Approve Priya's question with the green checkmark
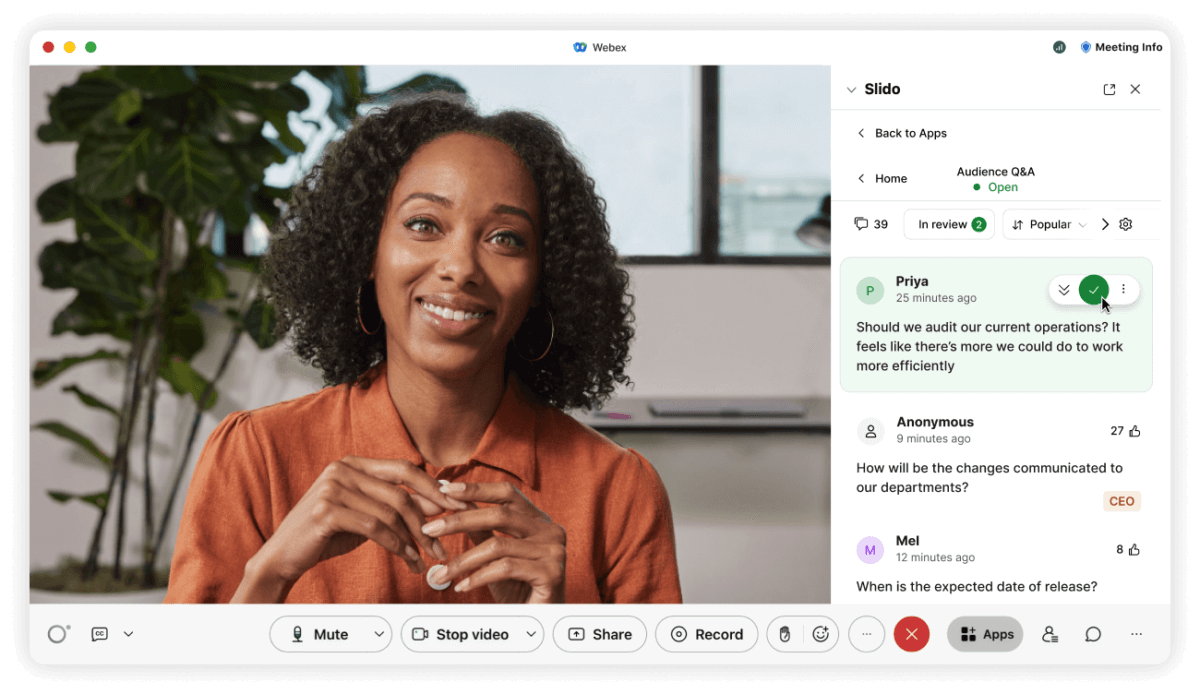Viewport: 1200px width, 694px height. (x=1094, y=289)
